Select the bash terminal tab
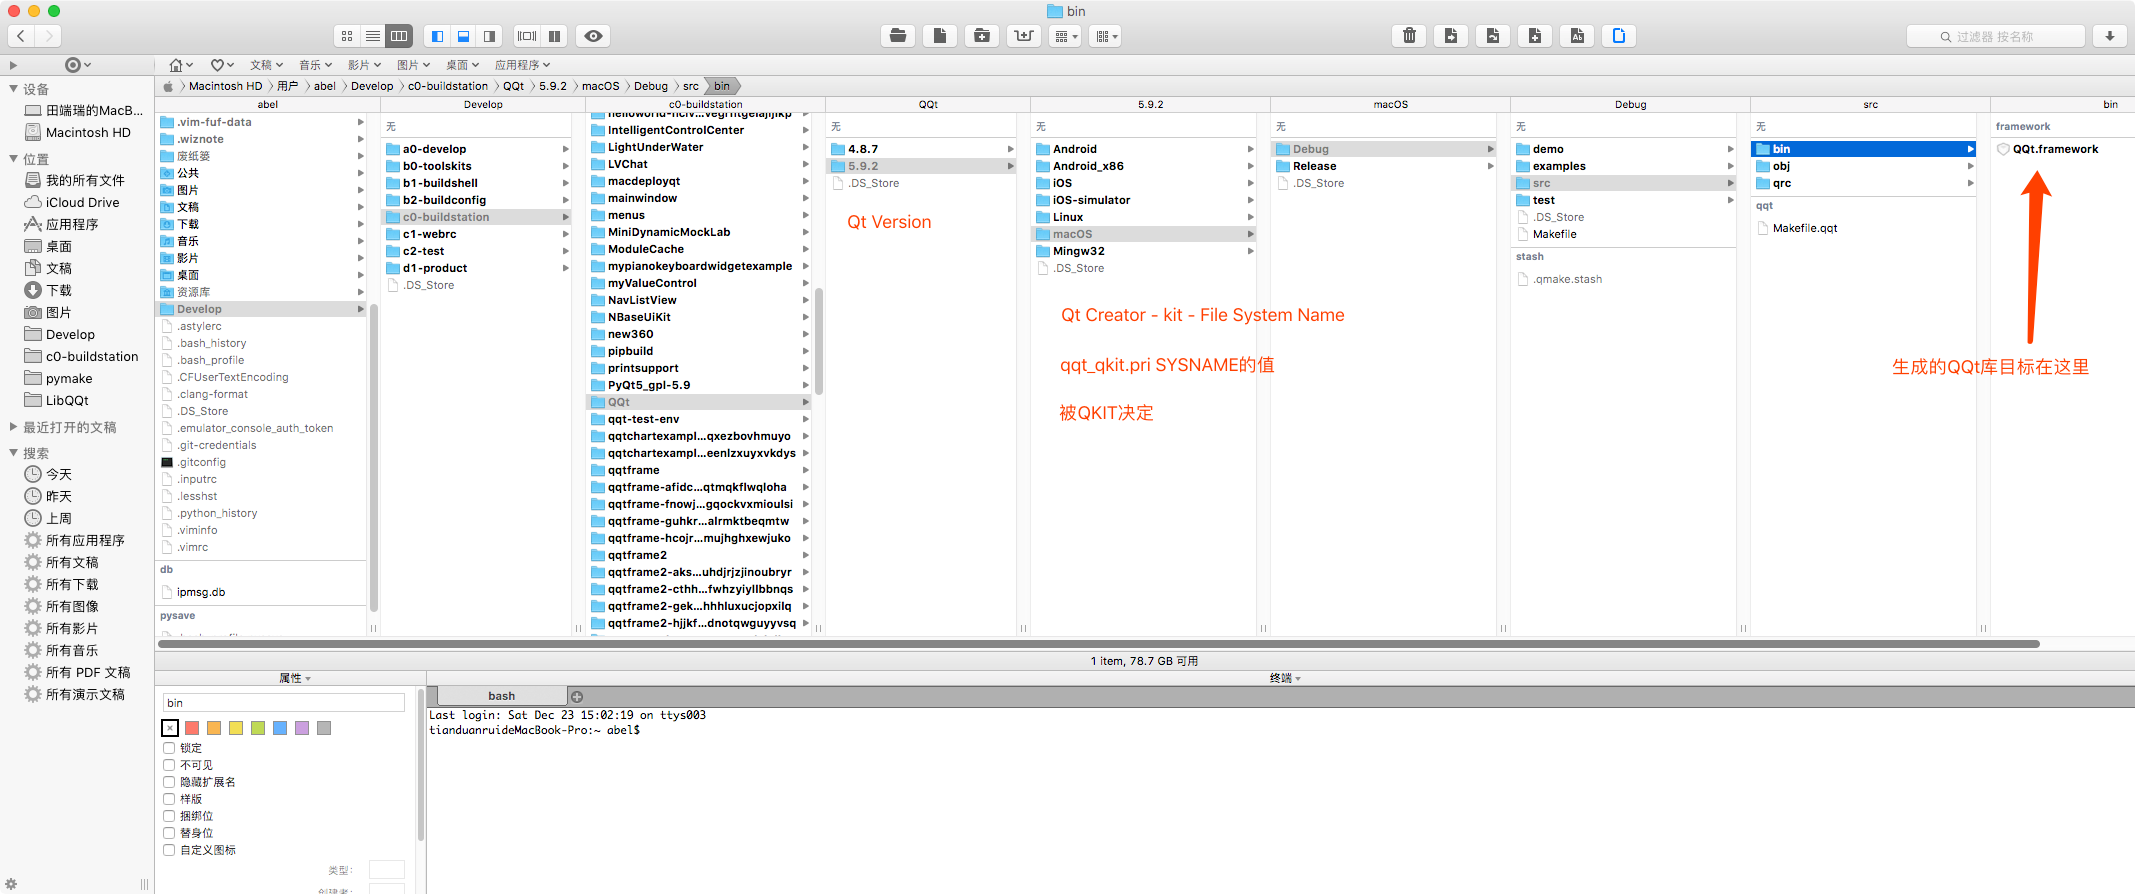Viewport: 2135px width, 894px height. 502,696
